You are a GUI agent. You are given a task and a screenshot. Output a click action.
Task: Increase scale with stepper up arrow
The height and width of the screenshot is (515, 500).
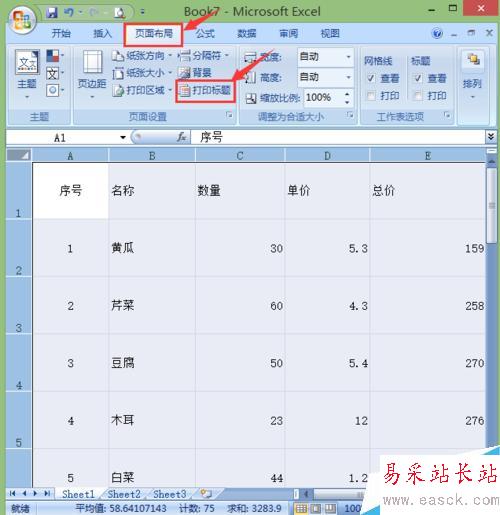pyautogui.click(x=347, y=94)
